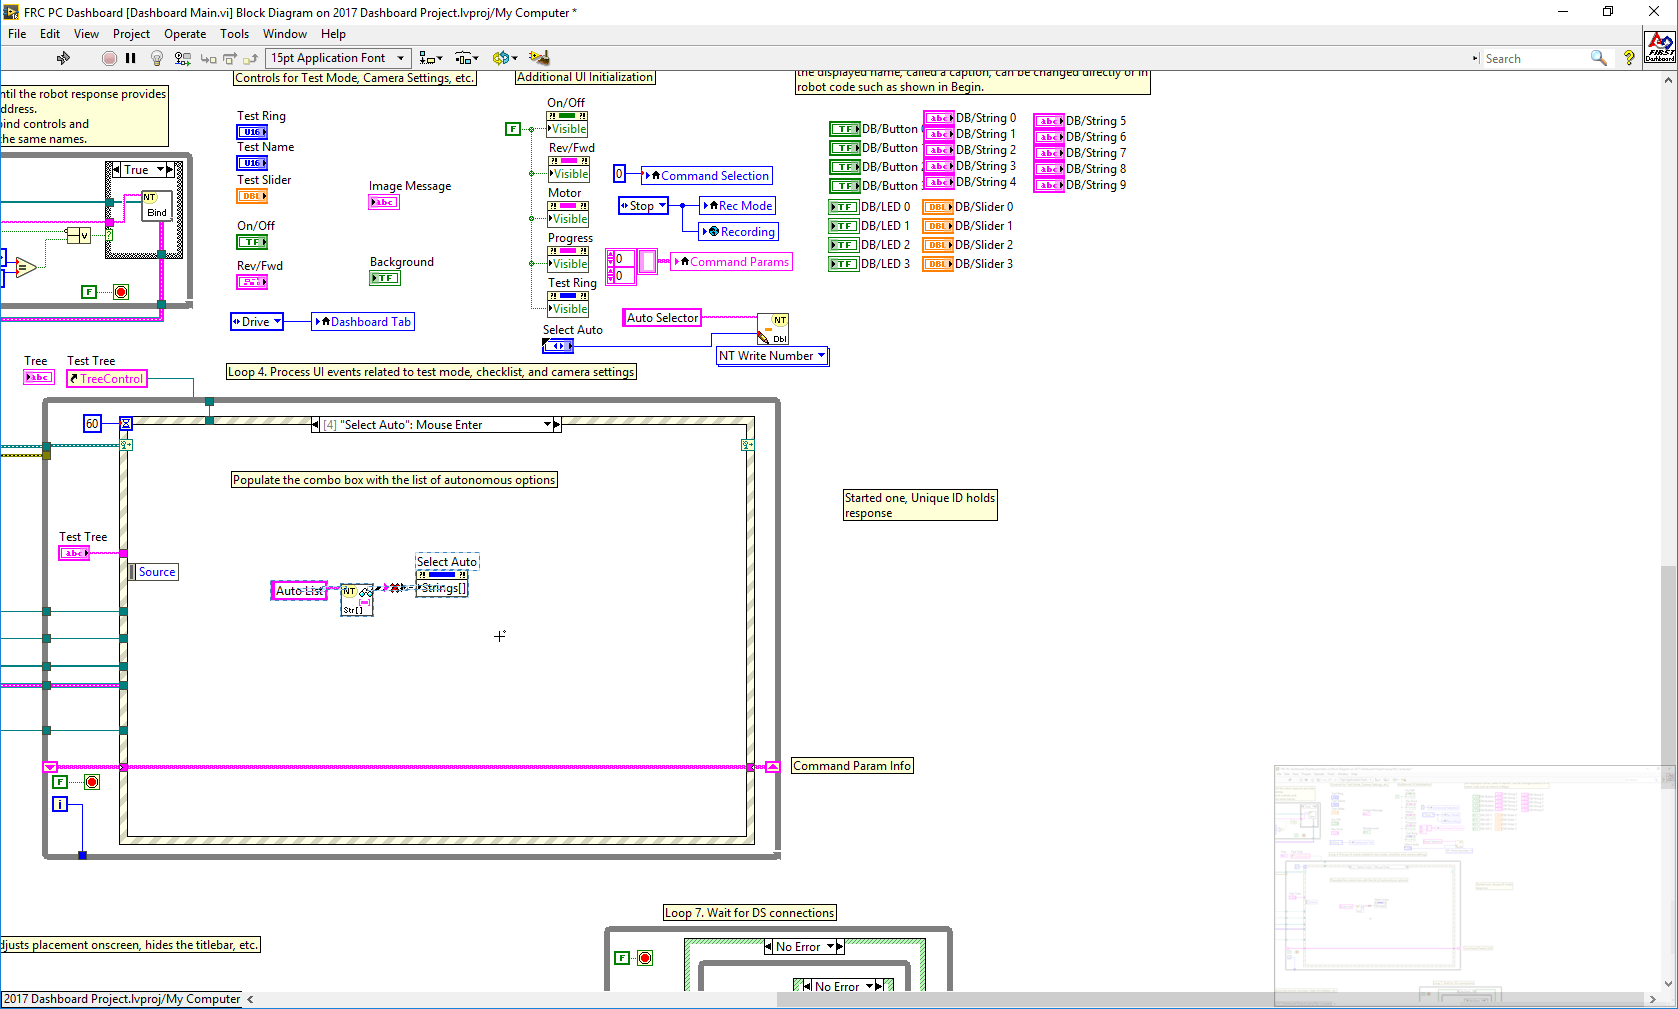Click the NT Dbl node near Auto Selector
1678x1009 pixels.
pyautogui.click(x=773, y=329)
